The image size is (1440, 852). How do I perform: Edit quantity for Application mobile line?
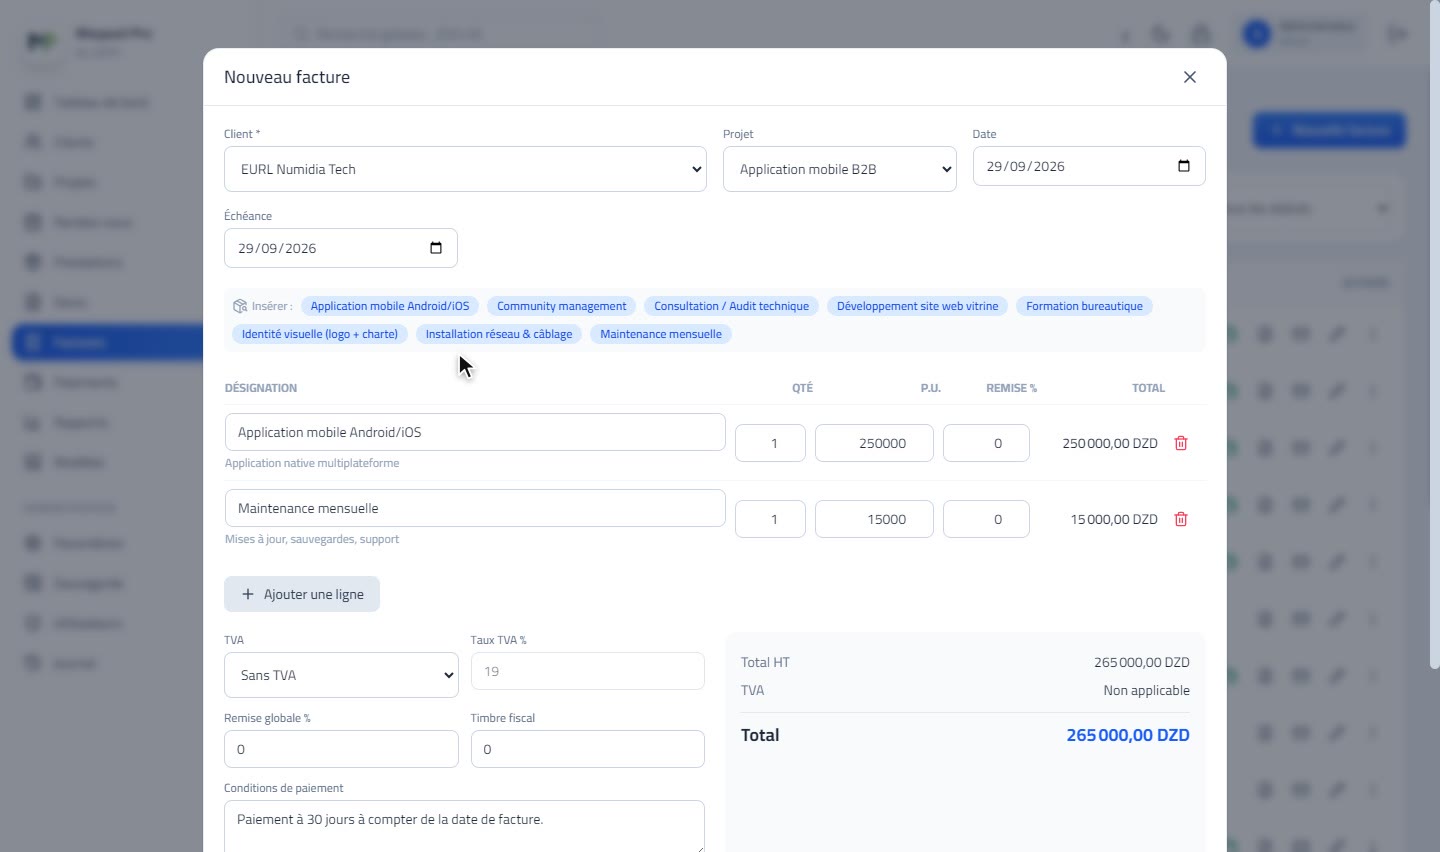(x=770, y=443)
